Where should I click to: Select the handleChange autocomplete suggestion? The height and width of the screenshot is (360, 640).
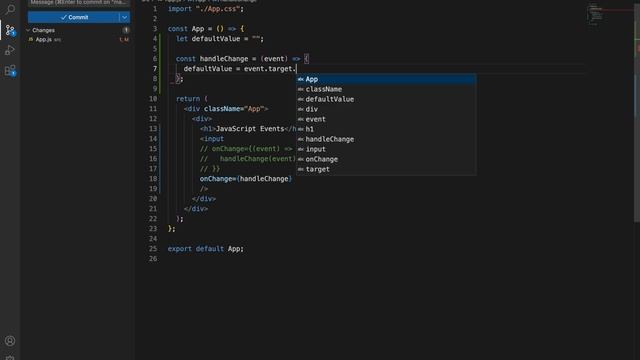click(x=386, y=139)
